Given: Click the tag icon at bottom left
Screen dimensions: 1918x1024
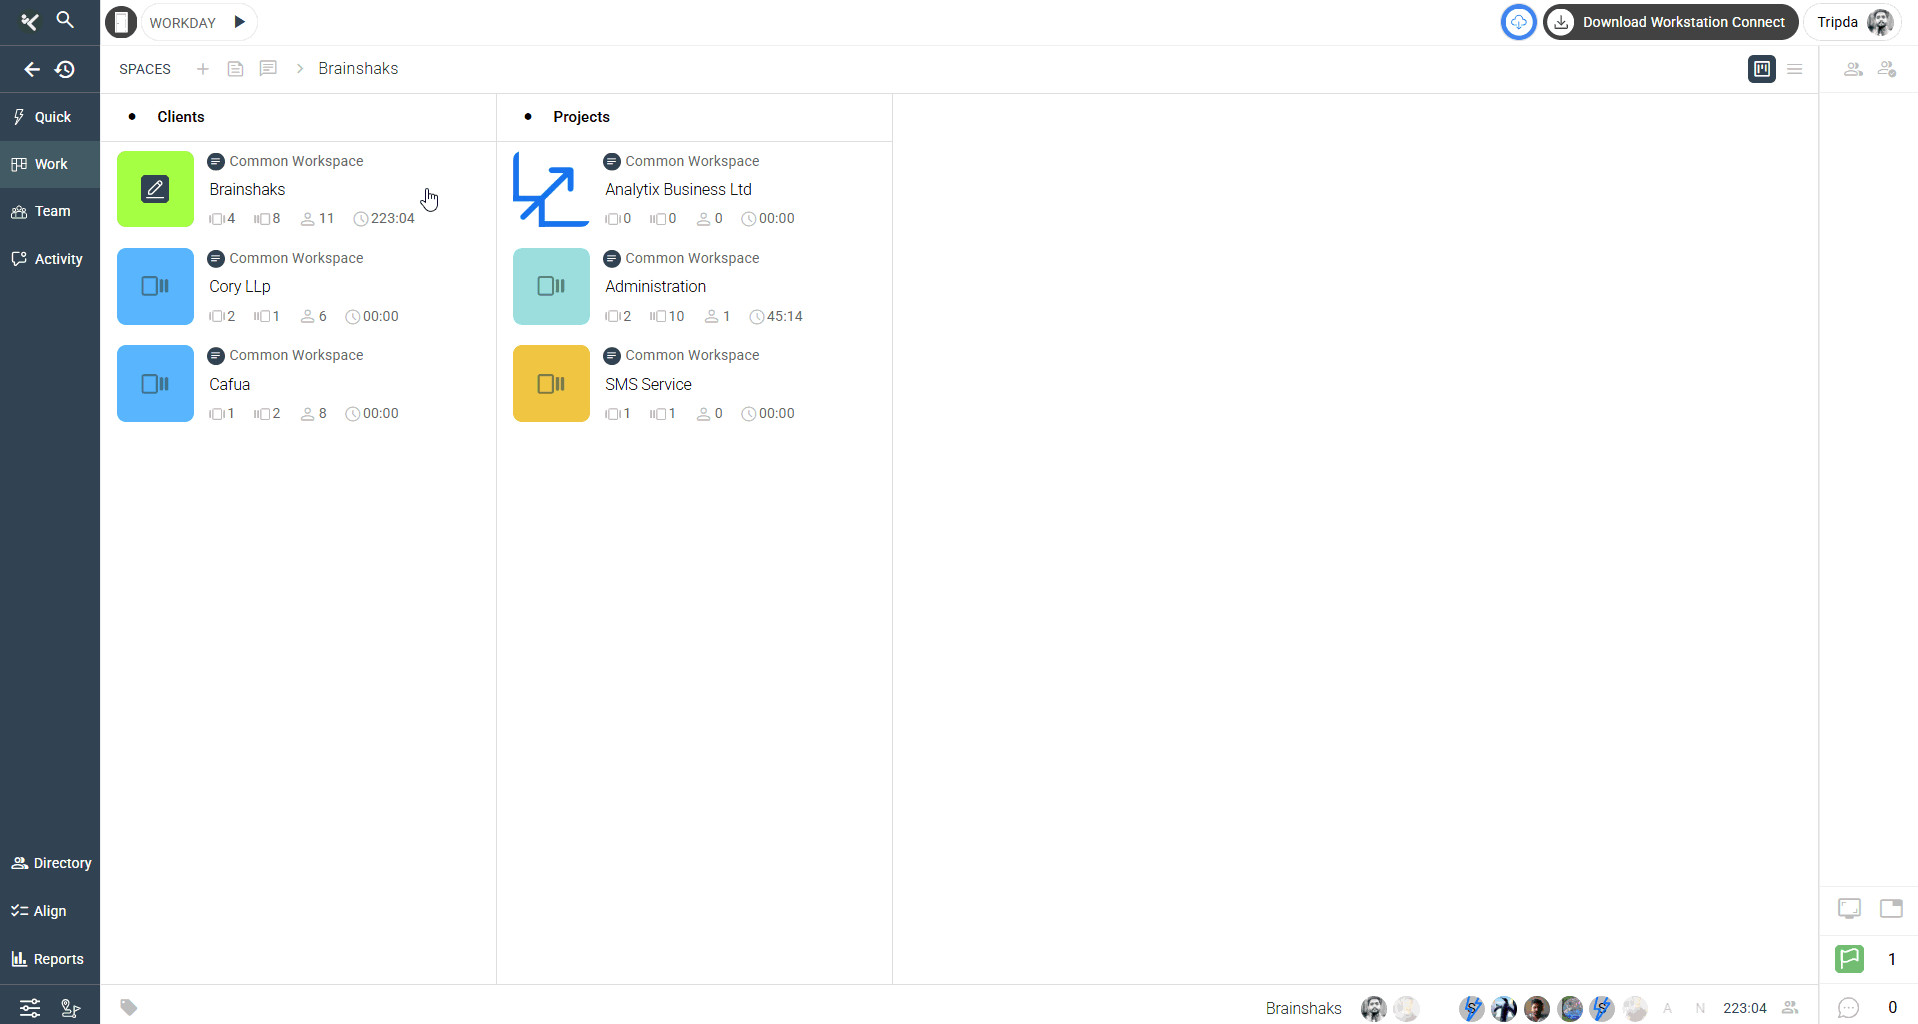Looking at the screenshot, I should point(129,1007).
